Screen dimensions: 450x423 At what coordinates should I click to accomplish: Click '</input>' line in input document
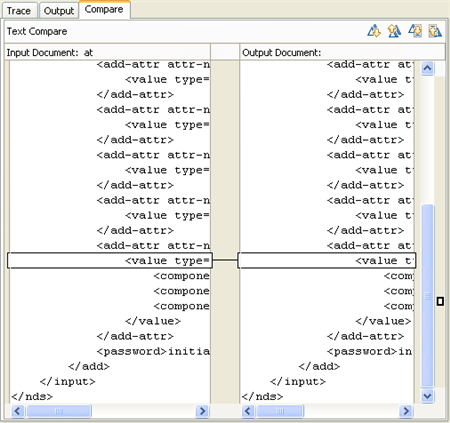tap(68, 381)
